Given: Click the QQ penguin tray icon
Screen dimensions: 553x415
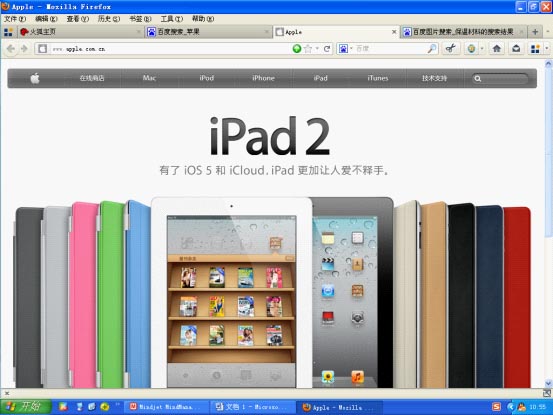Looking at the screenshot, I should coord(522,407).
